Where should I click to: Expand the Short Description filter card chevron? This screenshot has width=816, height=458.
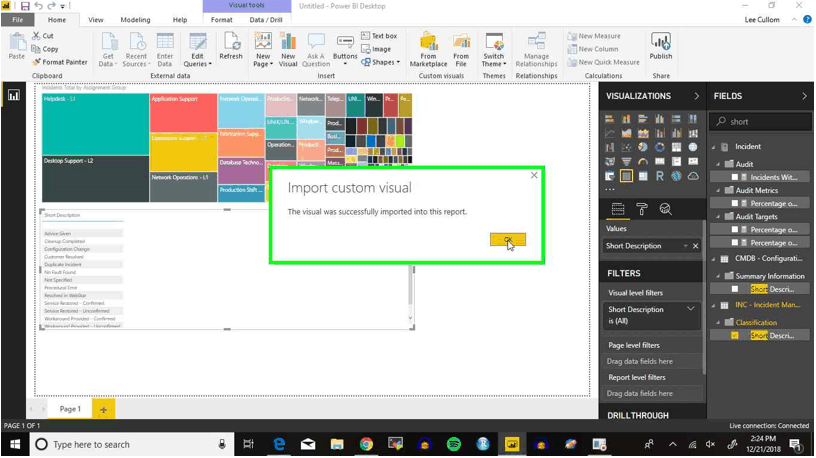691,309
